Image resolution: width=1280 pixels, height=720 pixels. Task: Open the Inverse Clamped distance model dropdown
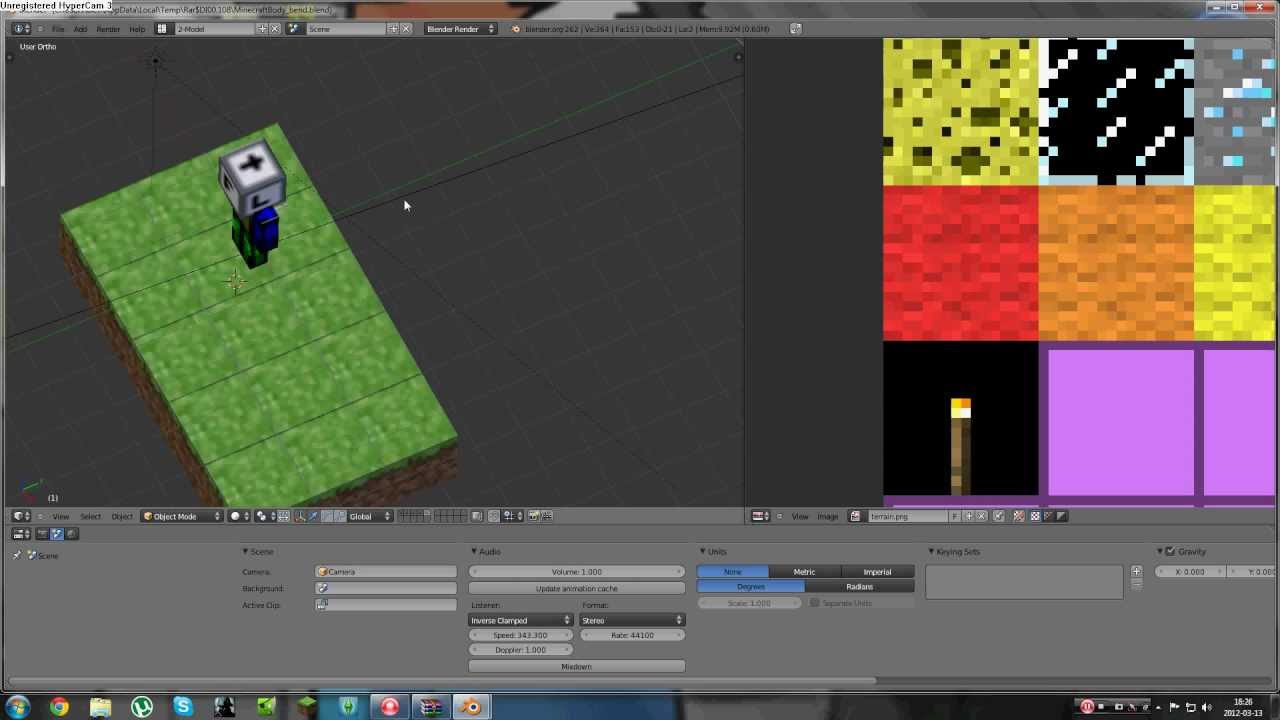pos(520,620)
